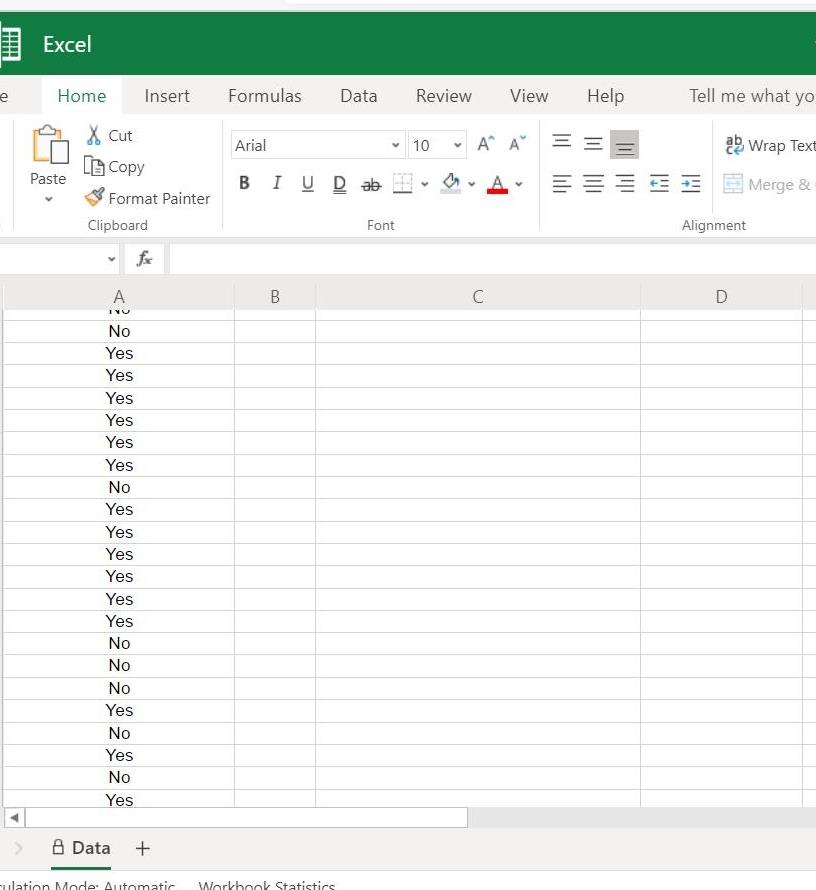Align text left

click(562, 184)
